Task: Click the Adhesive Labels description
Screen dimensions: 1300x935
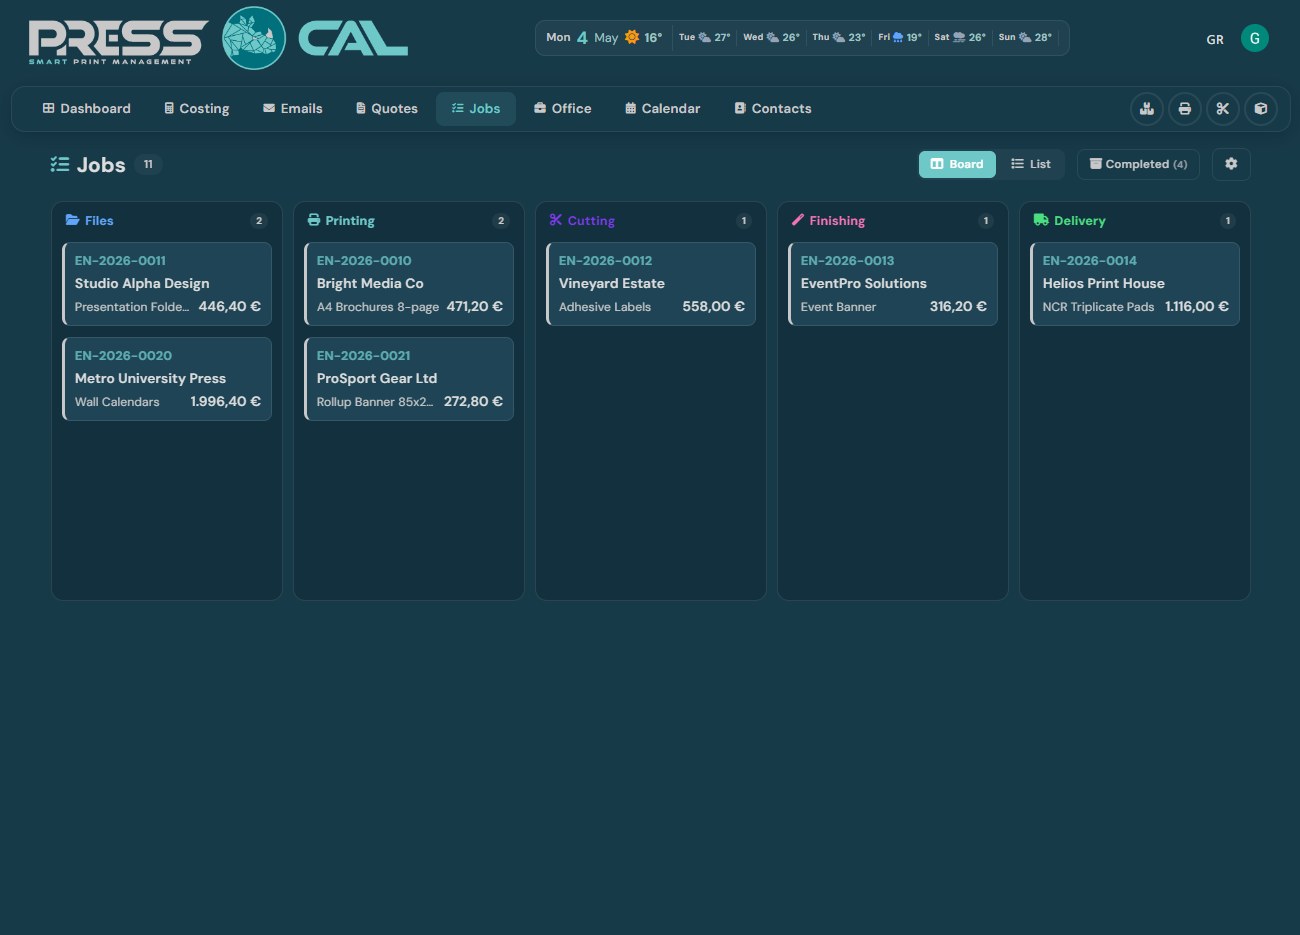Action: (605, 307)
